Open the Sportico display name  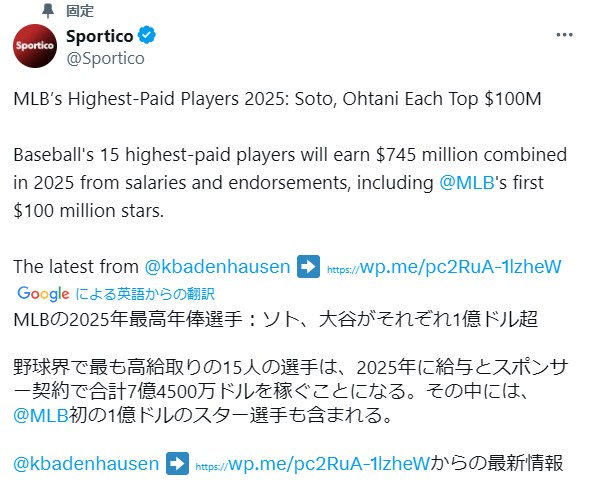100,36
